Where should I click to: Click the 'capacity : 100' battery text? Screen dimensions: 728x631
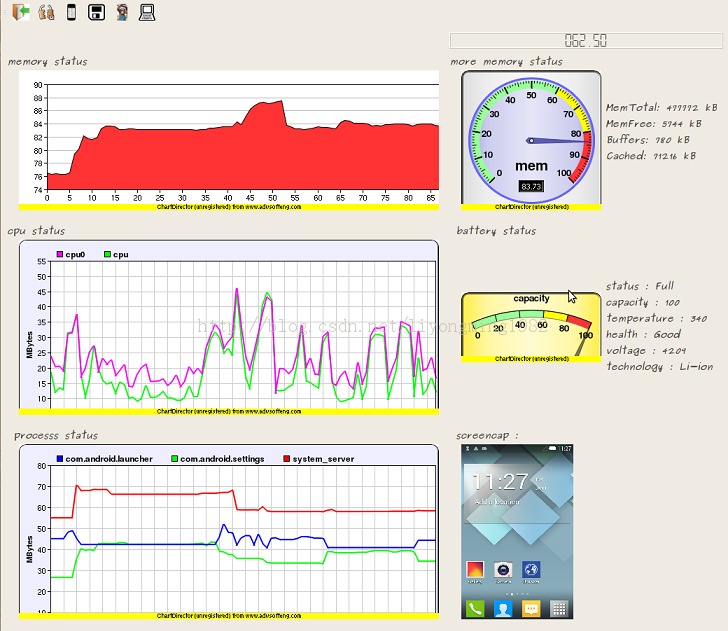643,302
